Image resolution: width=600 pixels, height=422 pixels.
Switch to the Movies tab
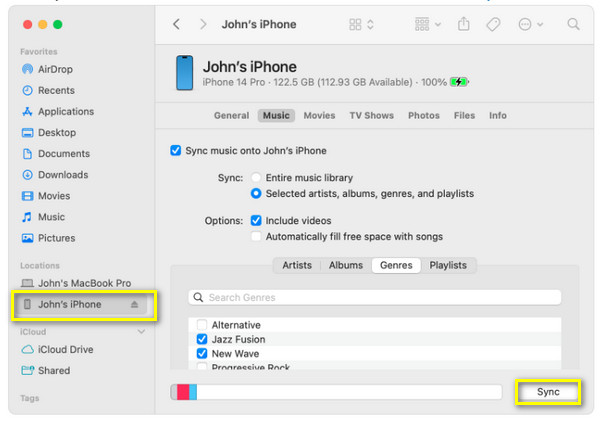[x=319, y=116]
